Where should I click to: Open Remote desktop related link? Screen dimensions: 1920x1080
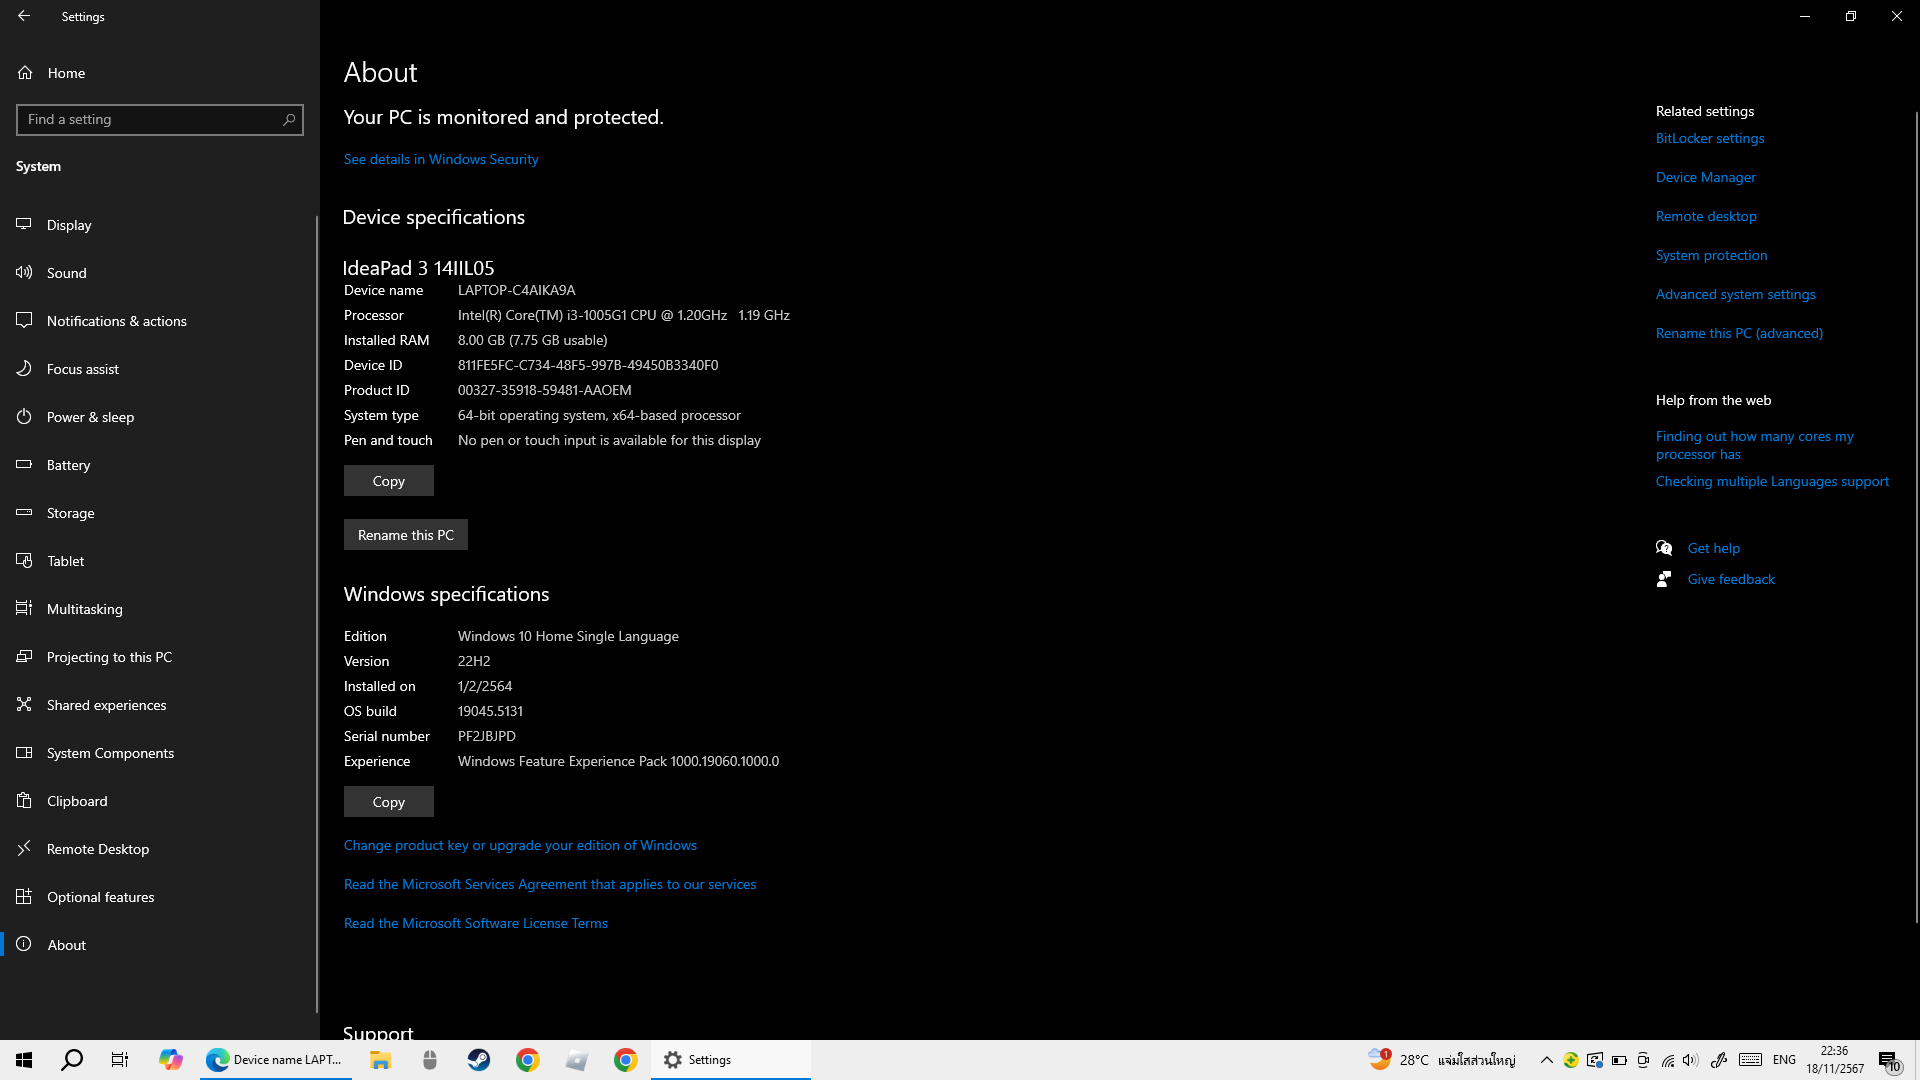click(x=1706, y=216)
